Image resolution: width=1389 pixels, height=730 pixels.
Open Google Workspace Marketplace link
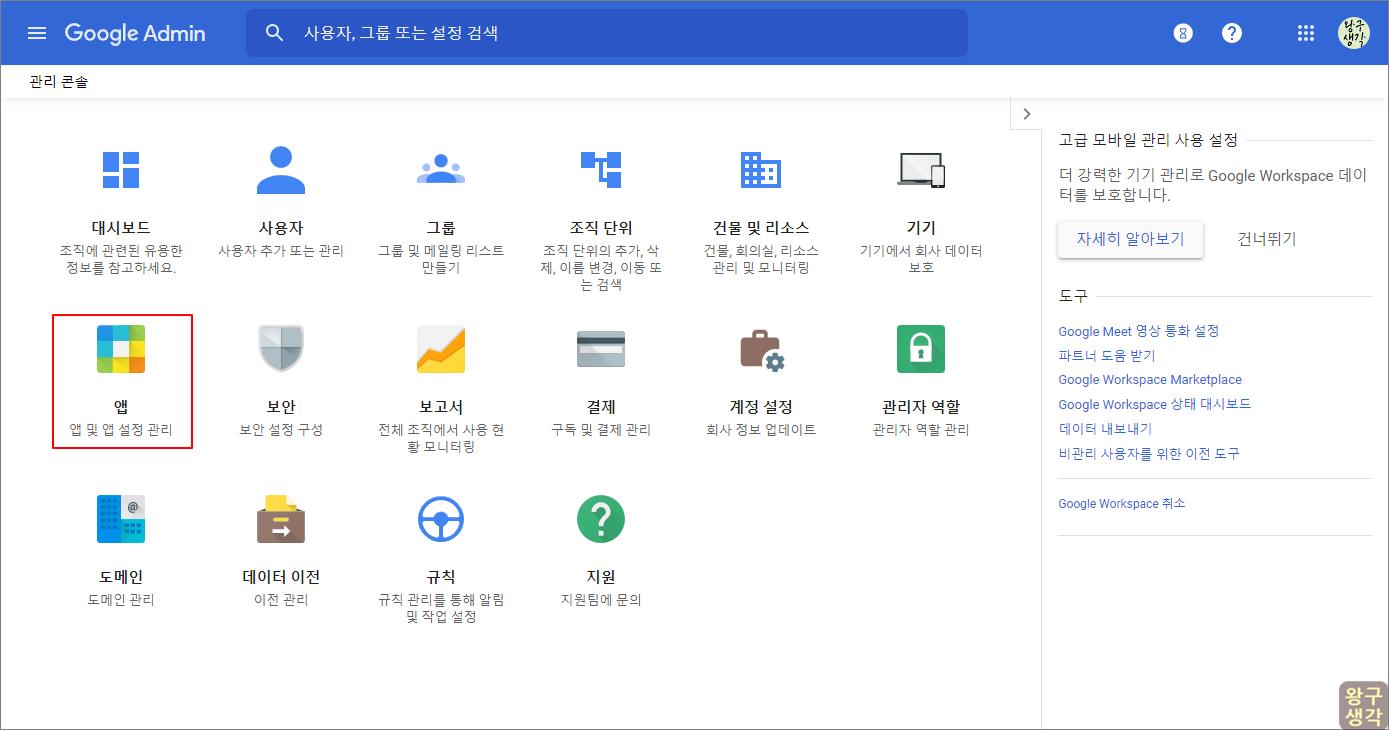point(1150,380)
